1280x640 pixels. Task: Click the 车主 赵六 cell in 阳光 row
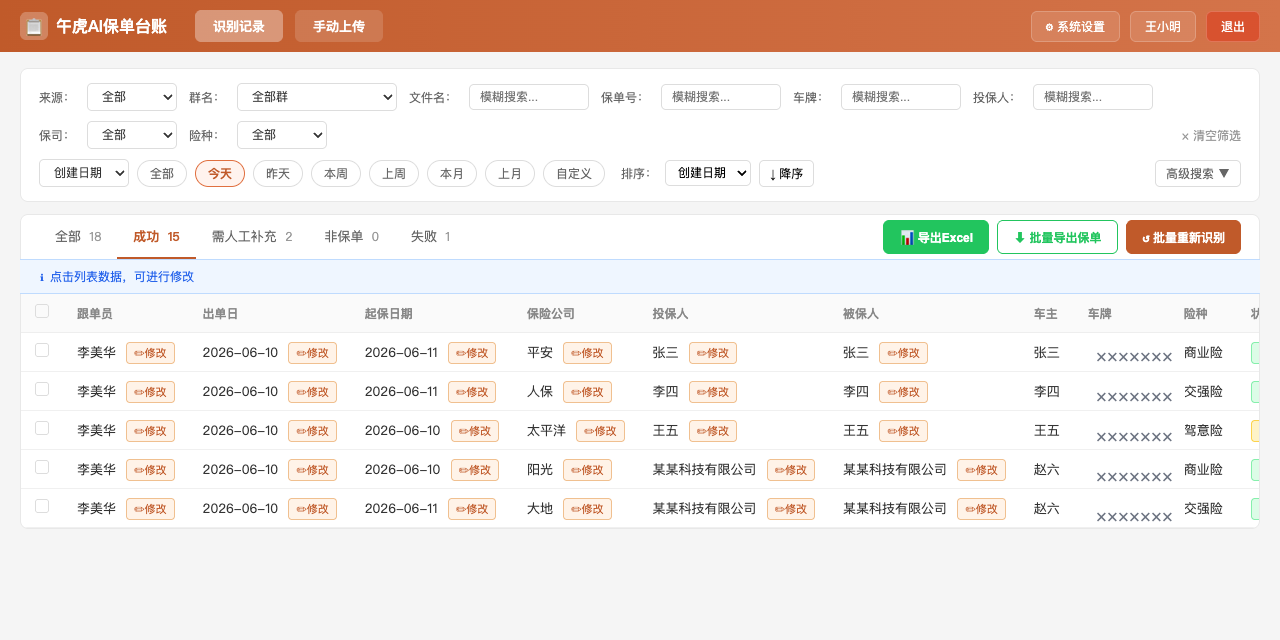[1047, 470]
